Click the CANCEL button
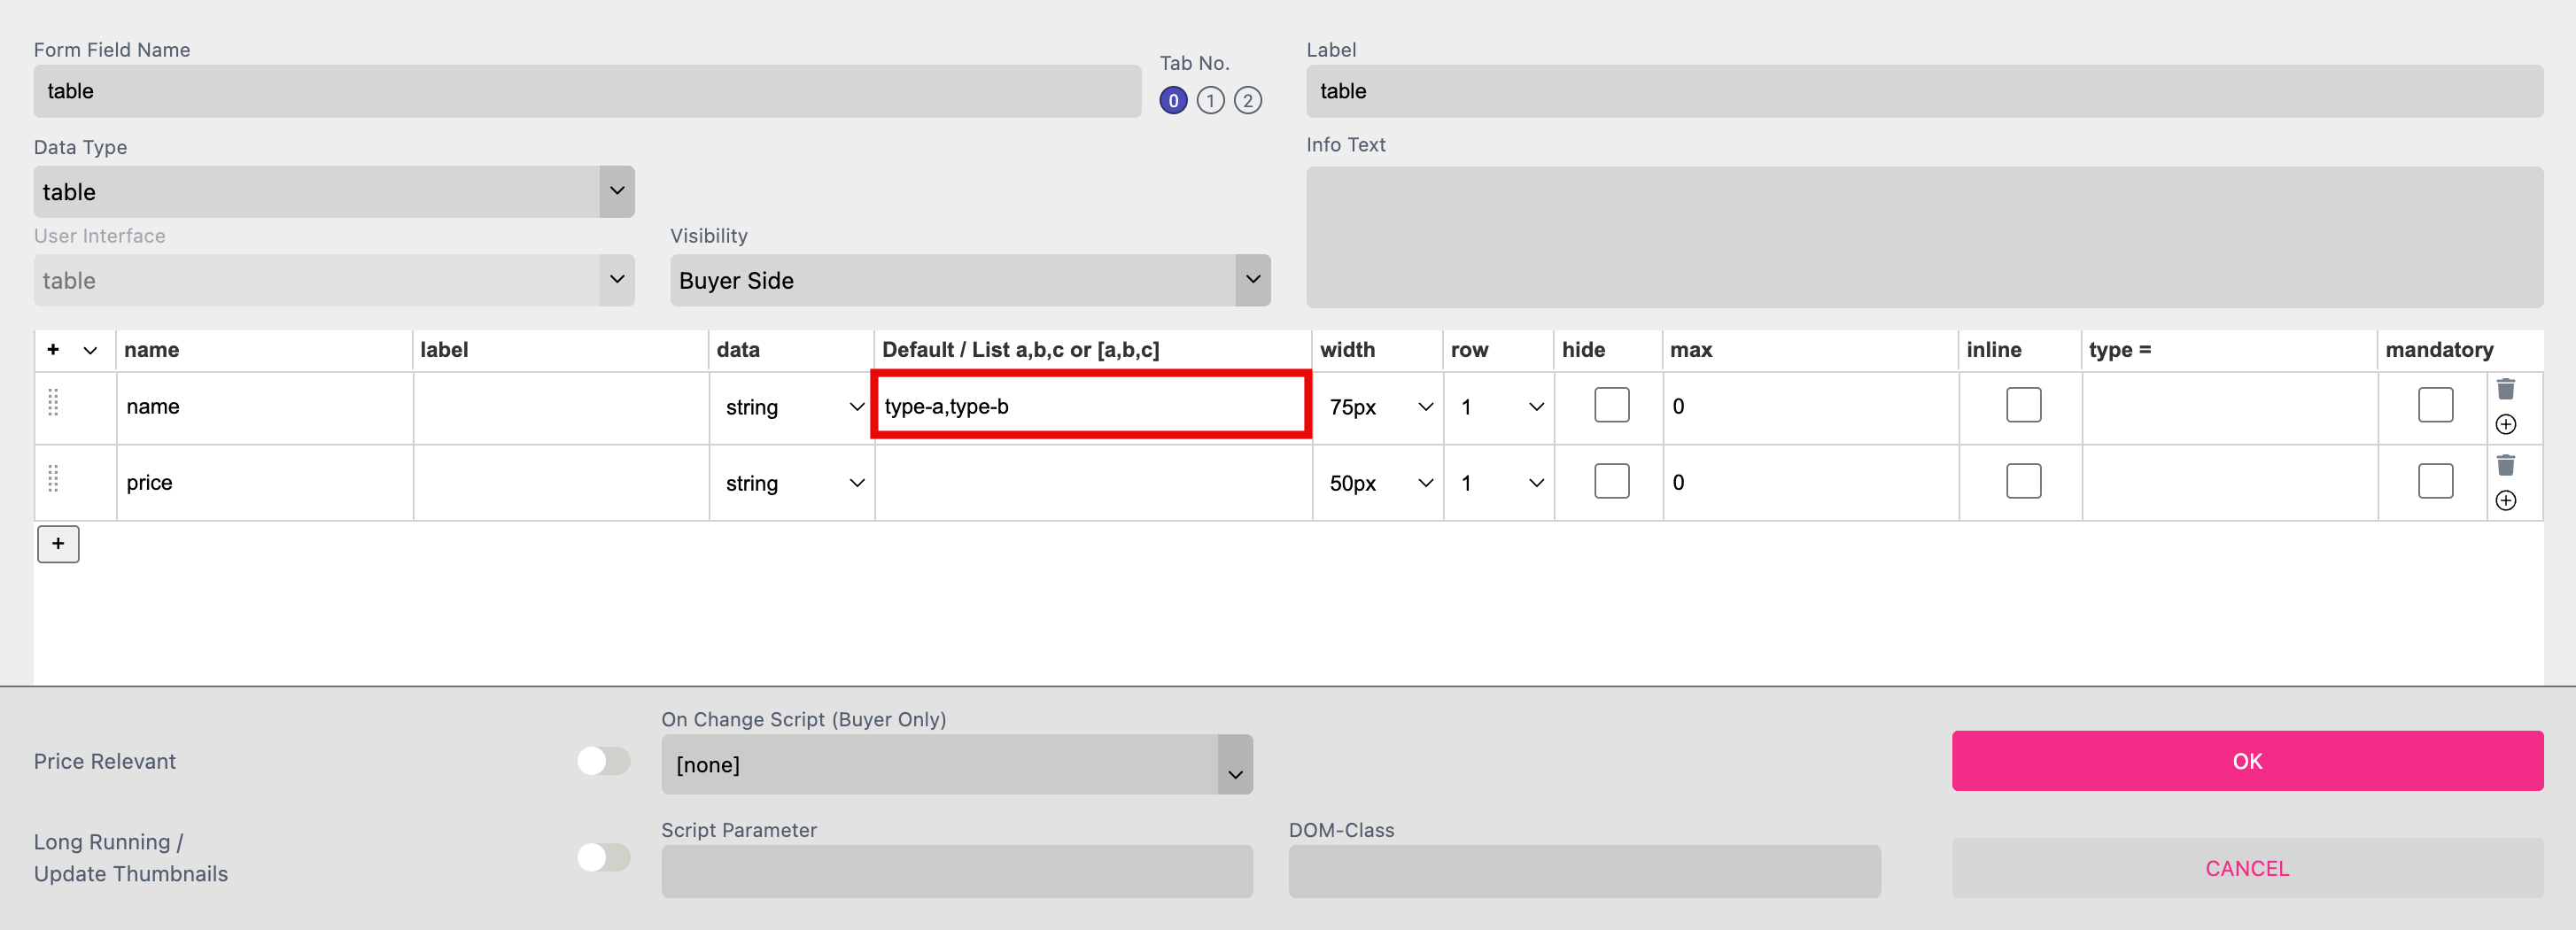Screen dimensions: 2576x930 [x=2247, y=868]
